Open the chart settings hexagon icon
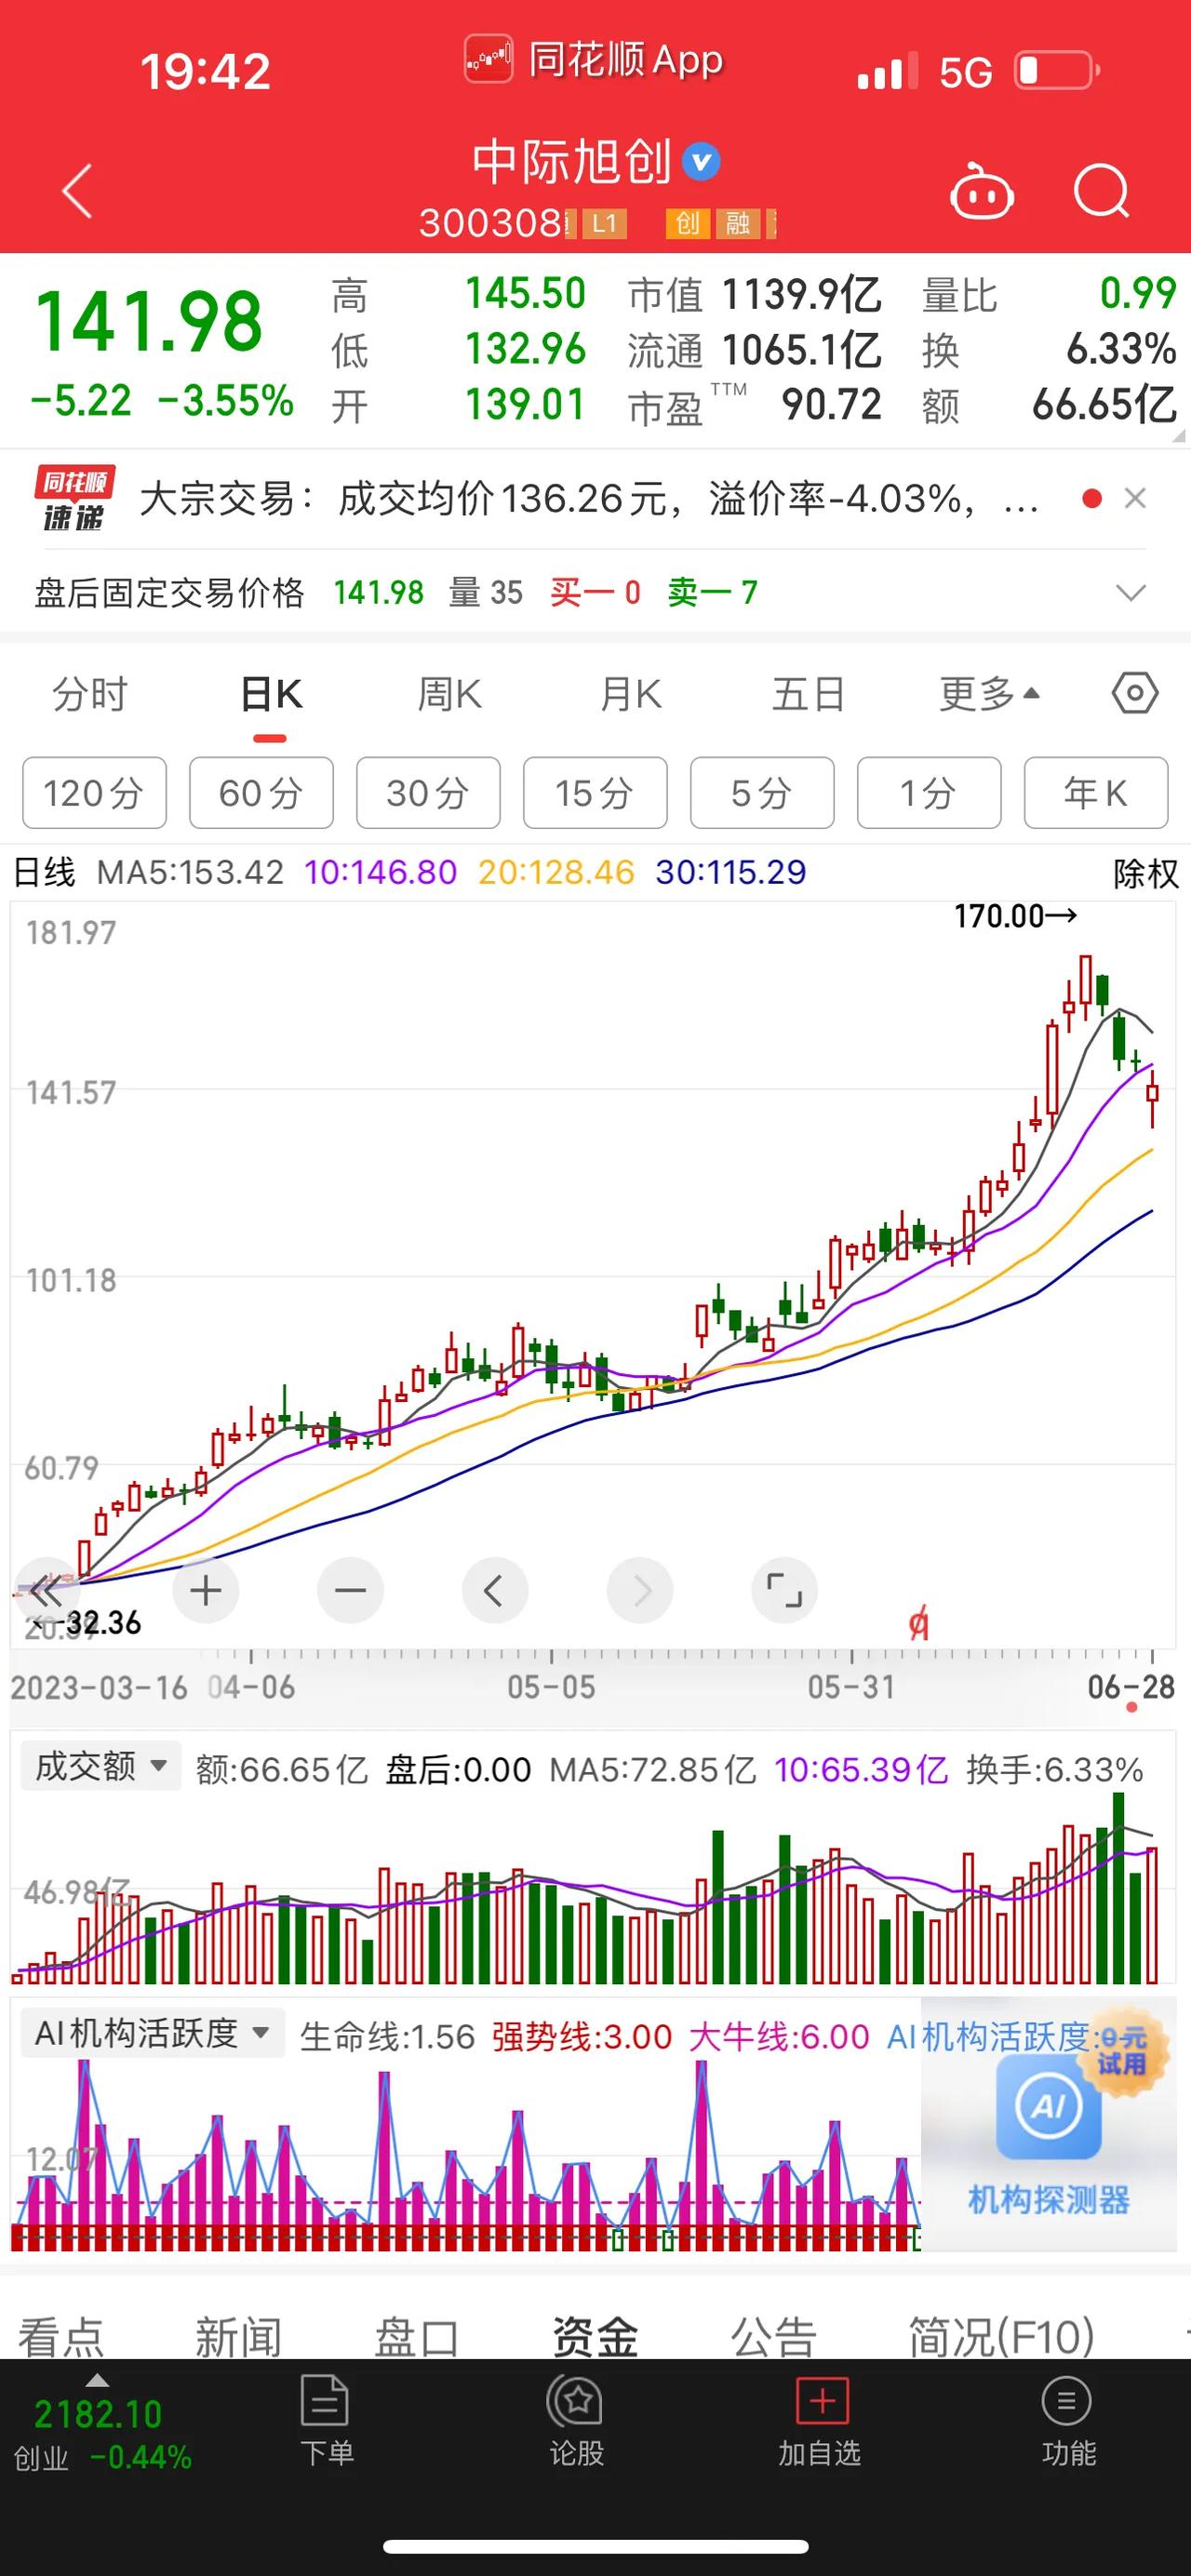 pos(1135,693)
